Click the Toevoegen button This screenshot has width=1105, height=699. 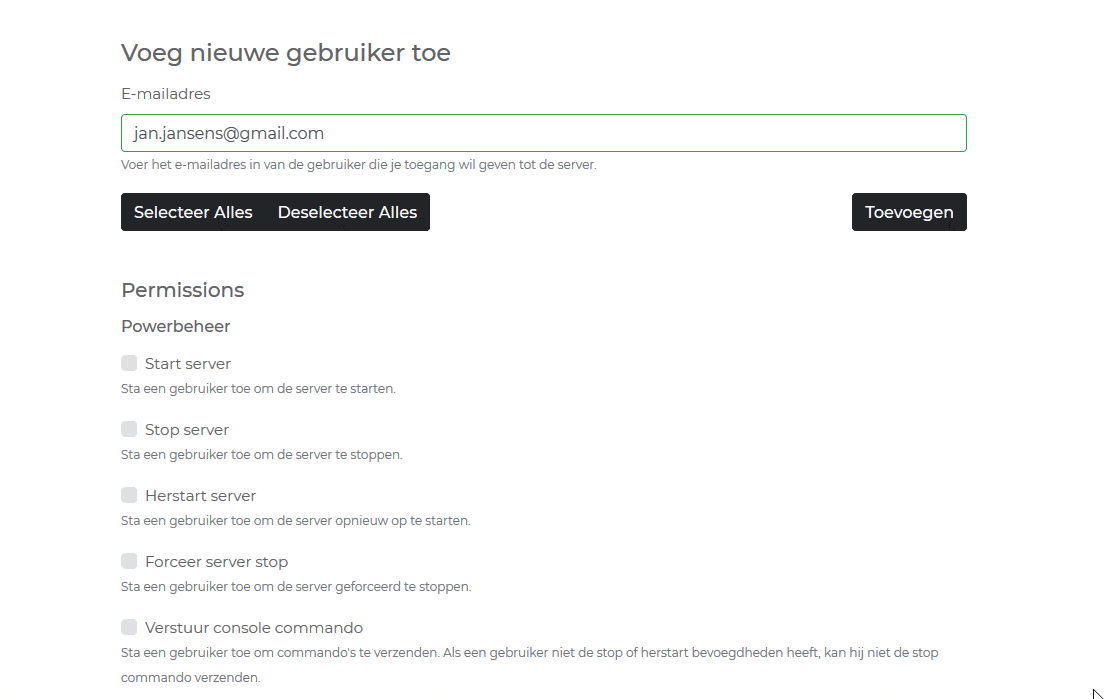pyautogui.click(x=909, y=212)
